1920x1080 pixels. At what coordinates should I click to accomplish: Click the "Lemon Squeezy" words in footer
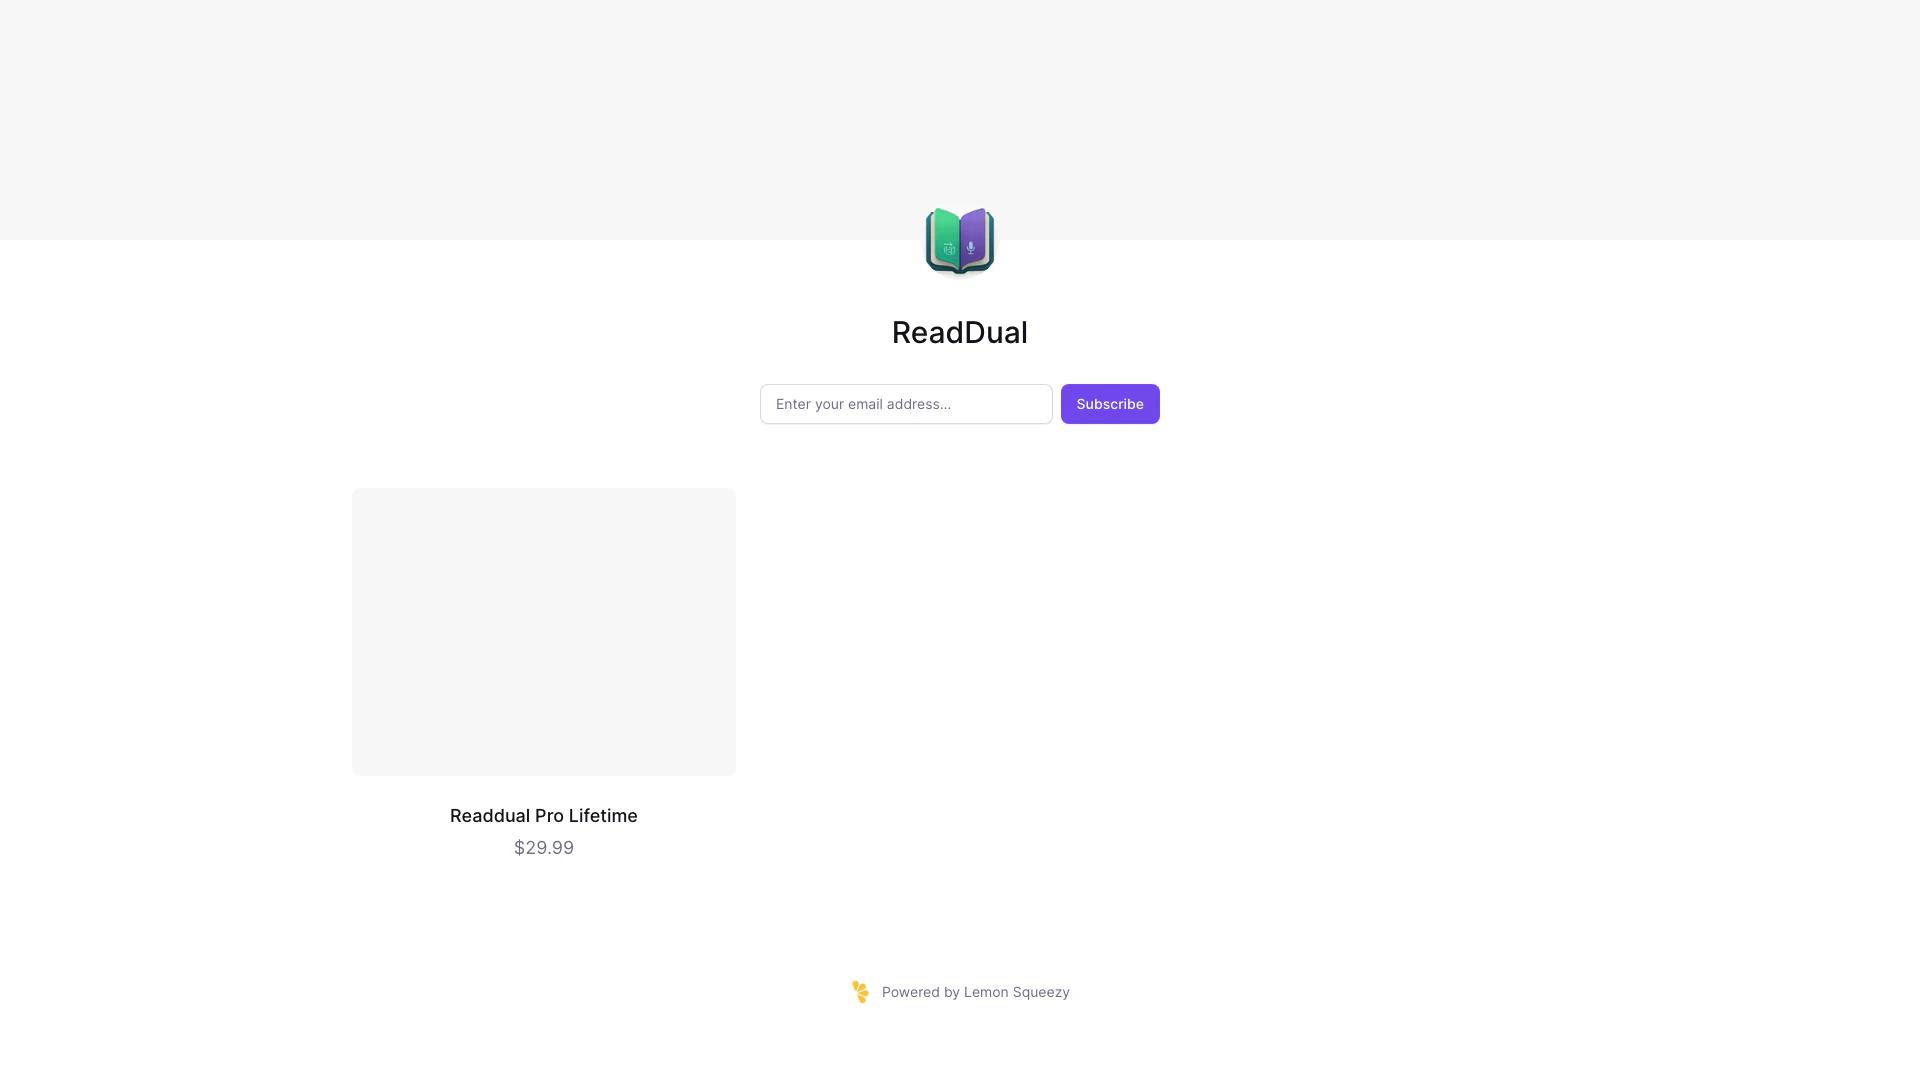(1017, 992)
